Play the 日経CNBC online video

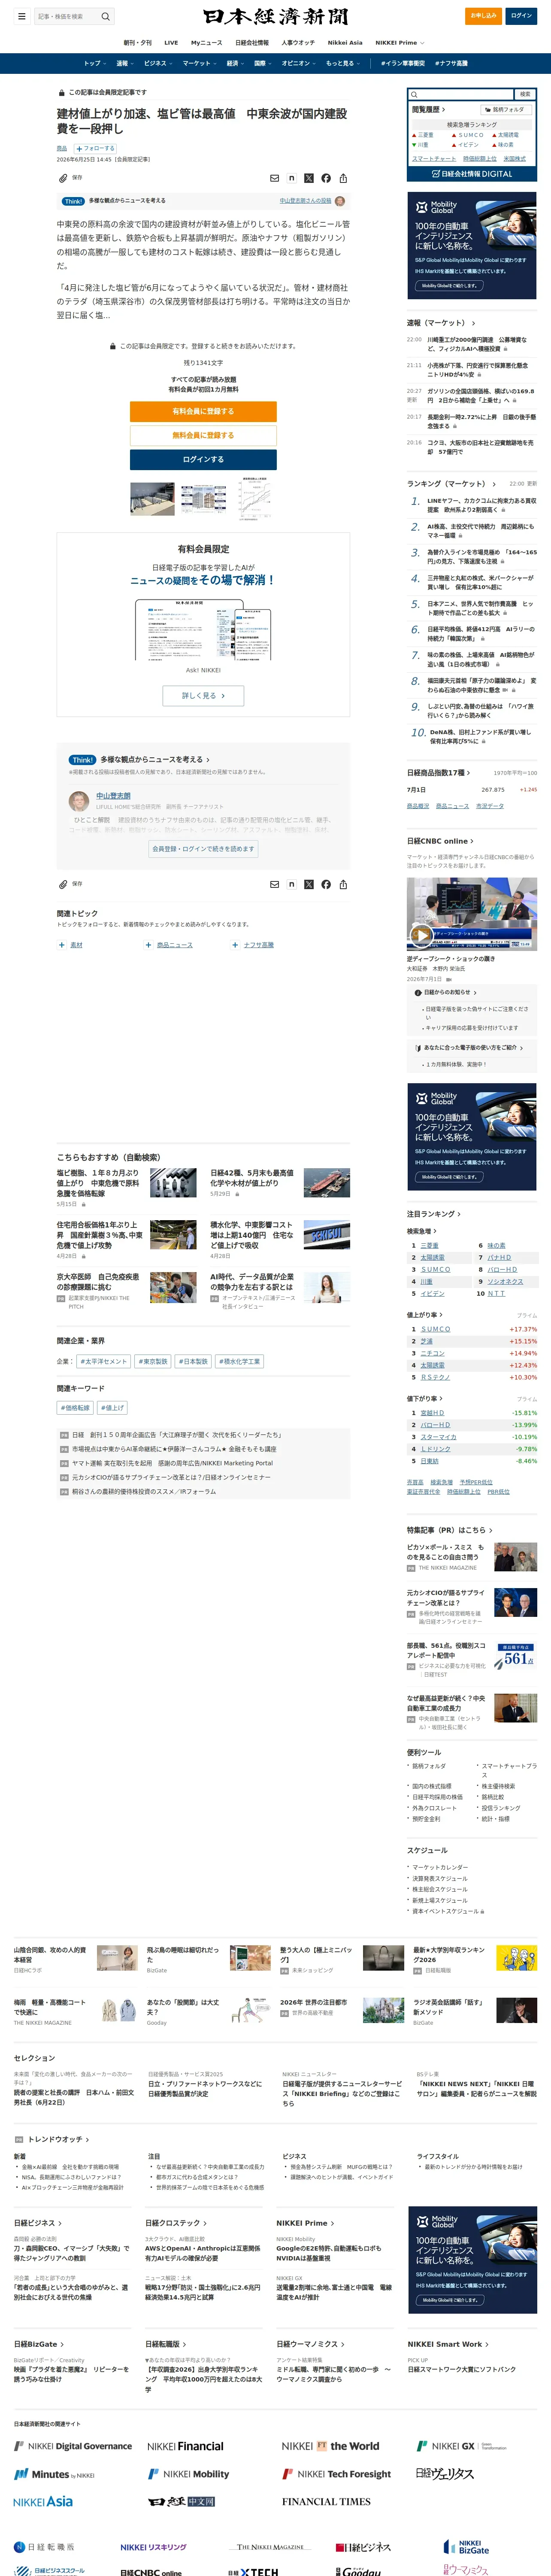tap(421, 936)
